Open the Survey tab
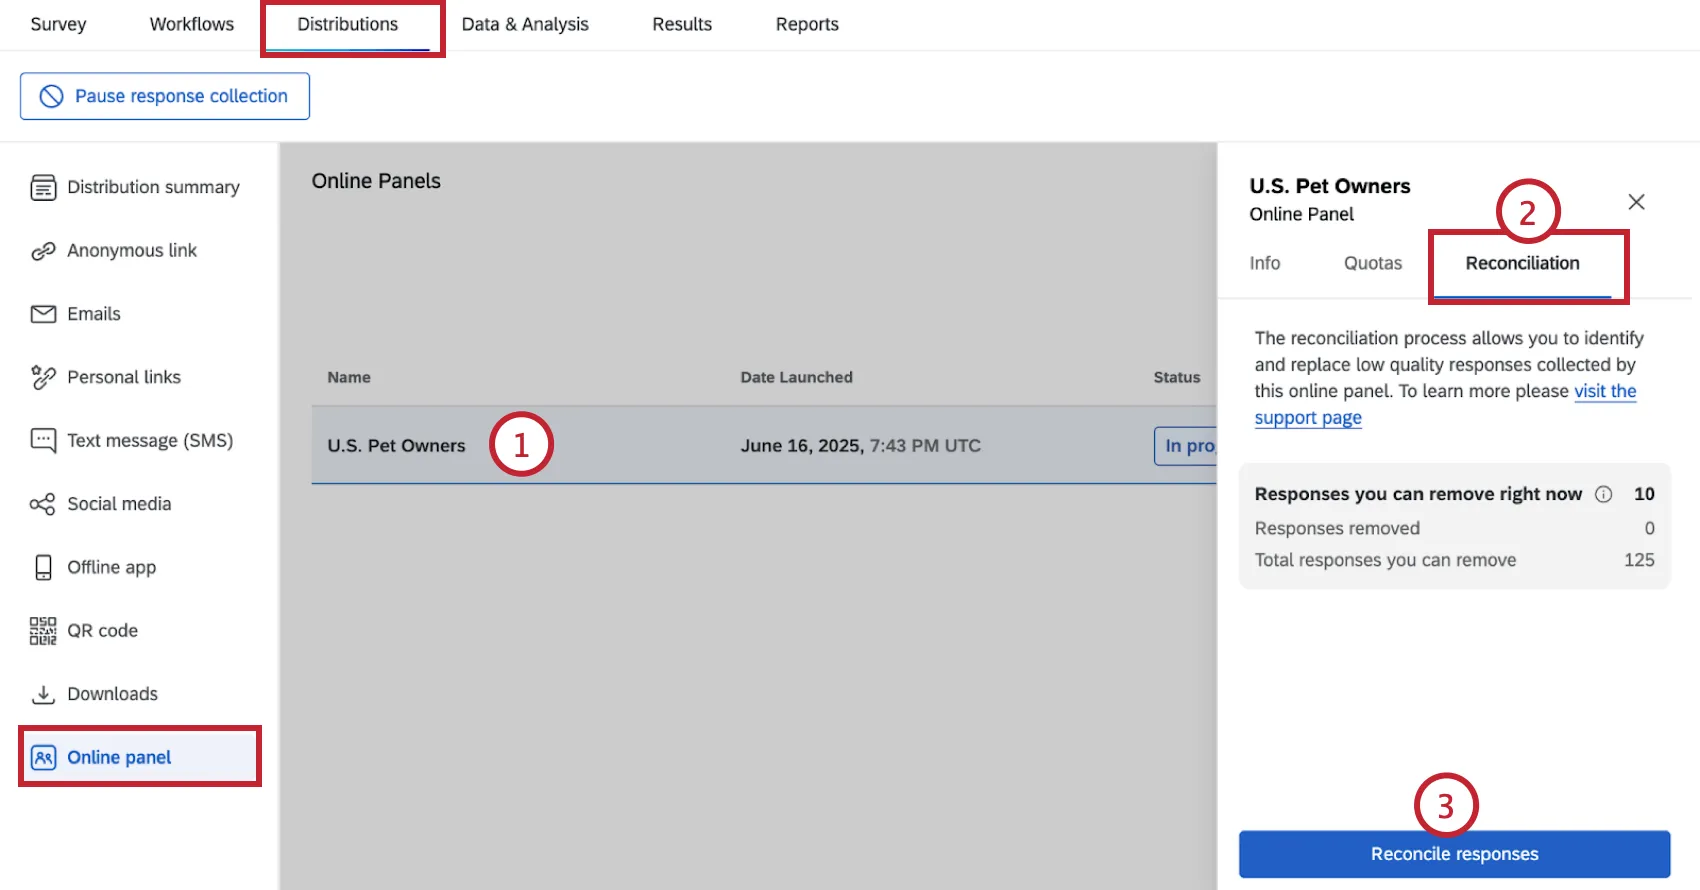The width and height of the screenshot is (1700, 890). (58, 24)
